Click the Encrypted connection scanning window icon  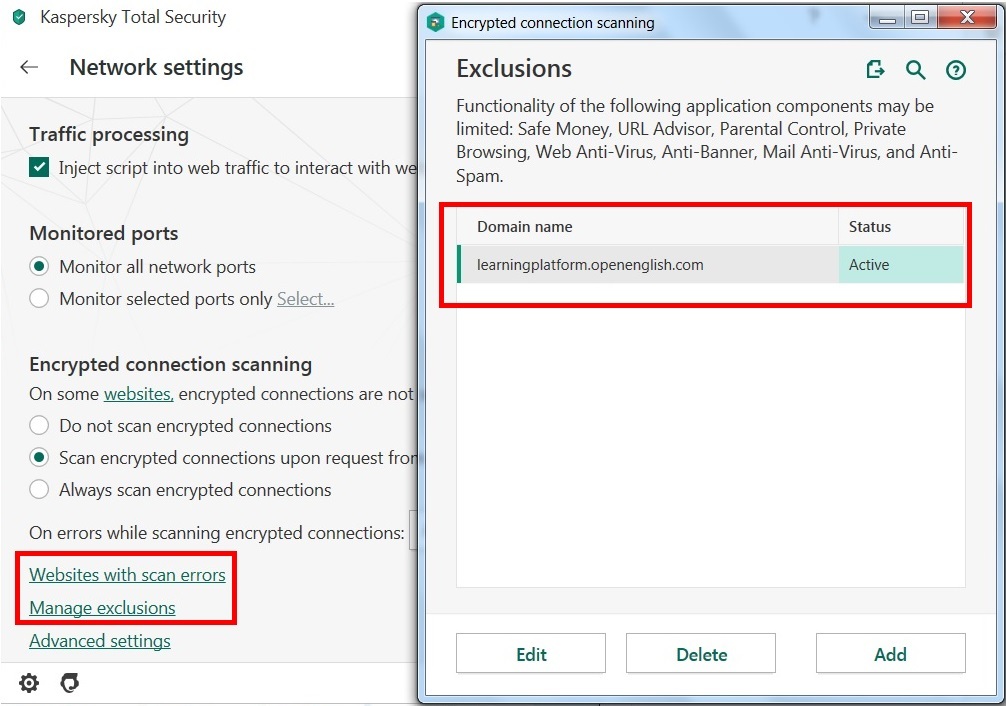pyautogui.click(x=436, y=22)
